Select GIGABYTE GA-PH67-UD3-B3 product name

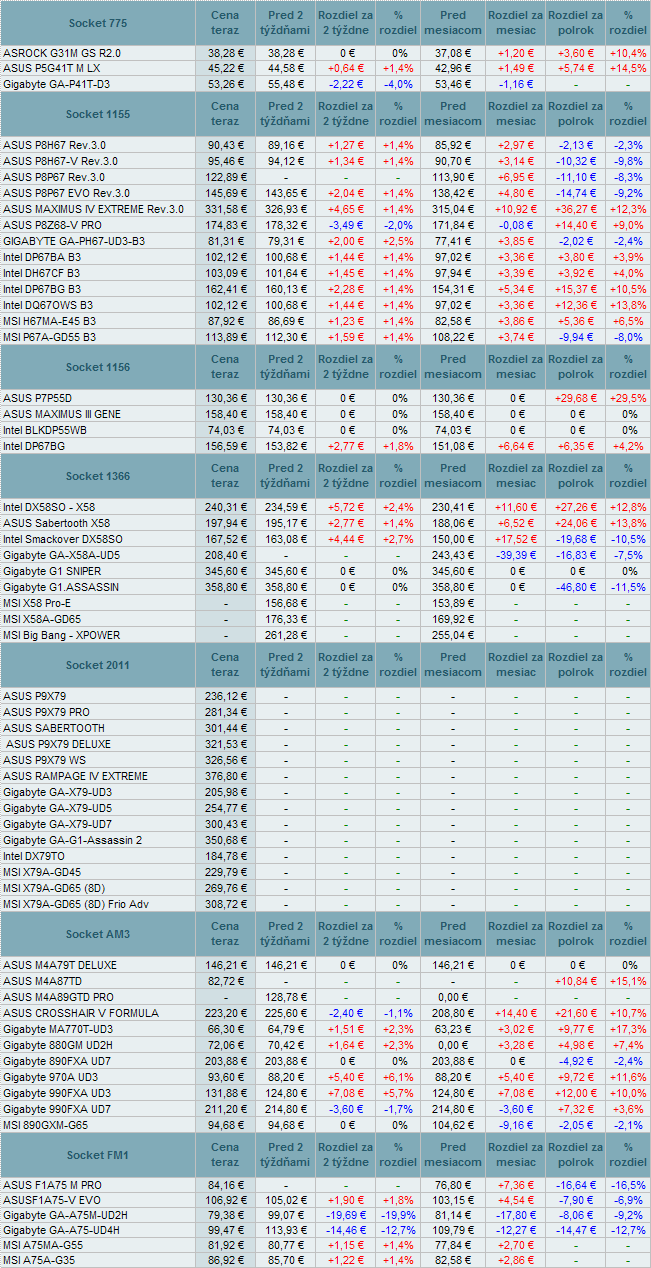pos(74,241)
